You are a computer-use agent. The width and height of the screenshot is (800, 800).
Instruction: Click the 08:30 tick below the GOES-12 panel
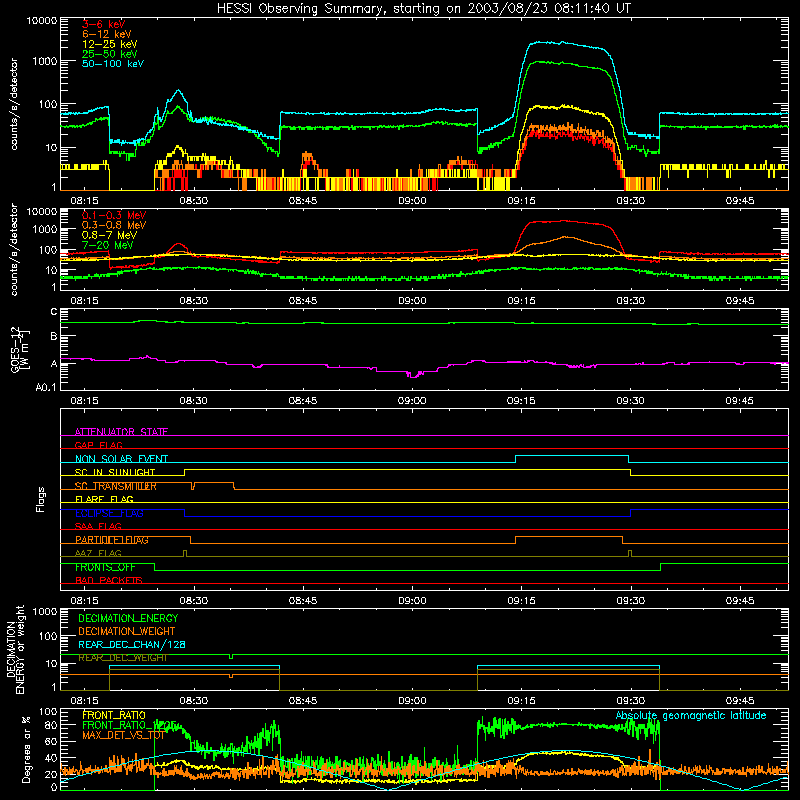(193, 401)
